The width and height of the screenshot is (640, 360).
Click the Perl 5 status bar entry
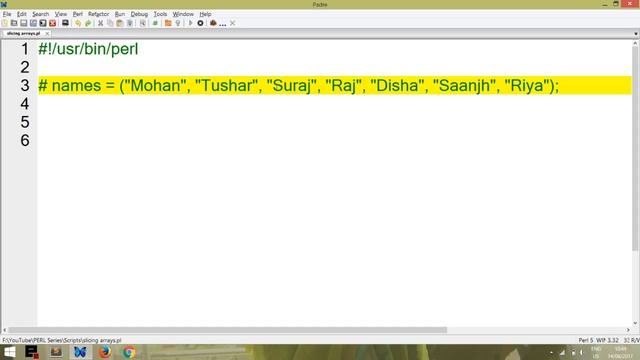point(585,340)
